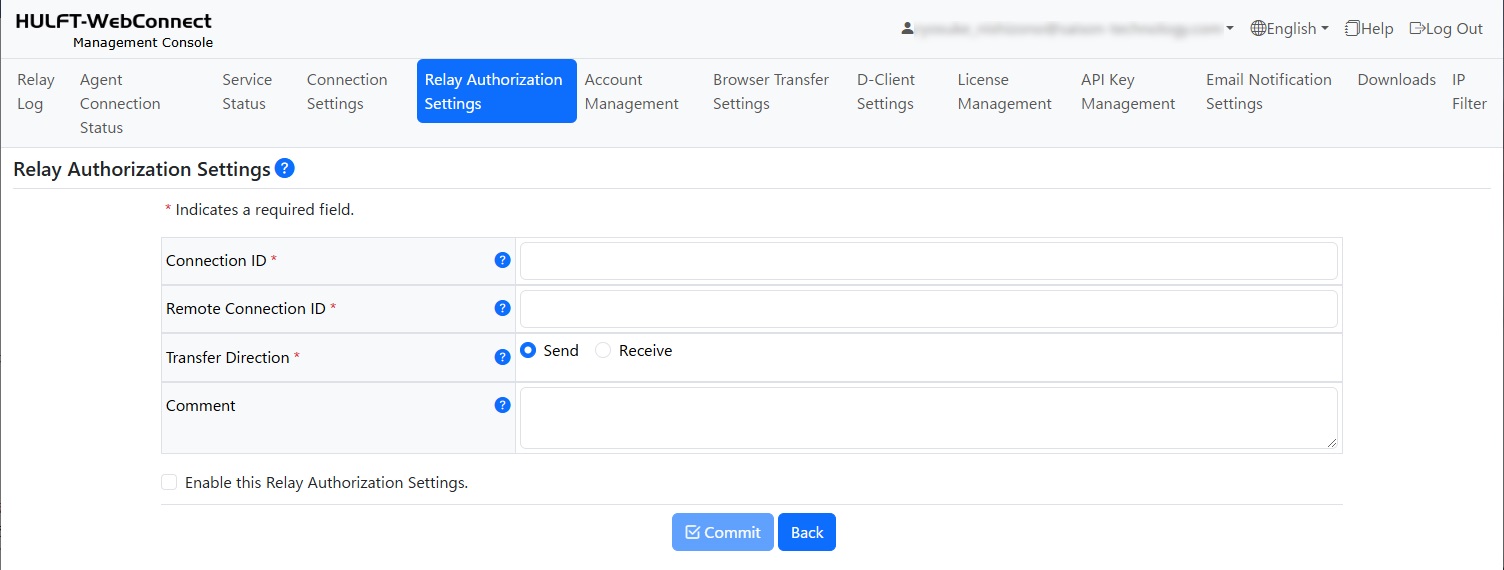
Task: Select Relay Authorization Settings tab
Action: tap(497, 91)
